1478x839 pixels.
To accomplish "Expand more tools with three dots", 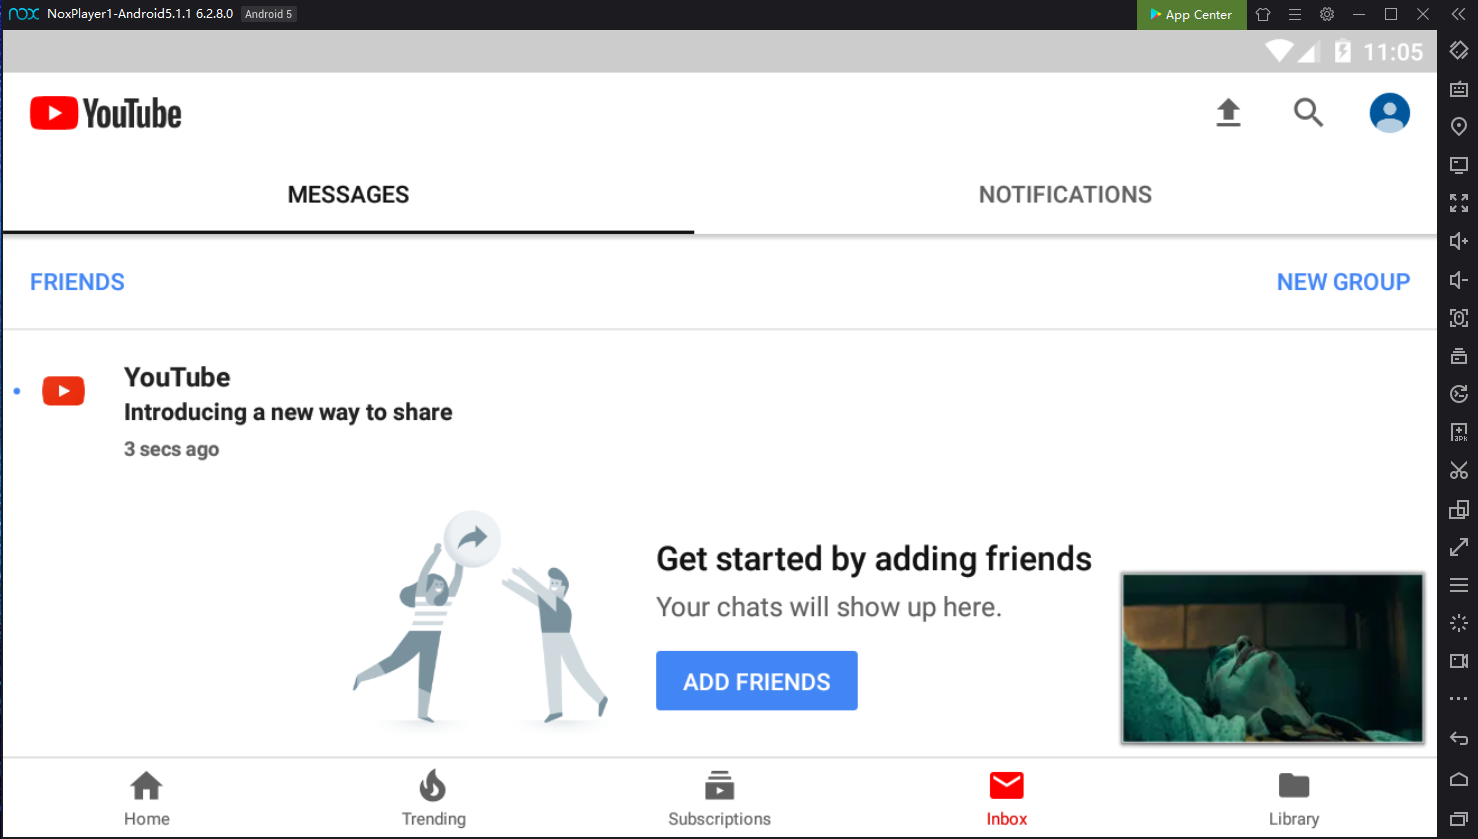I will pyautogui.click(x=1459, y=699).
